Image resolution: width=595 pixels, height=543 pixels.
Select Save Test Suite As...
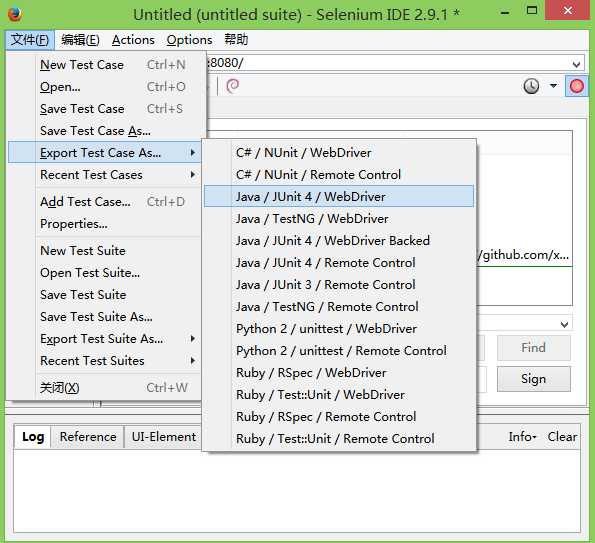(104, 317)
